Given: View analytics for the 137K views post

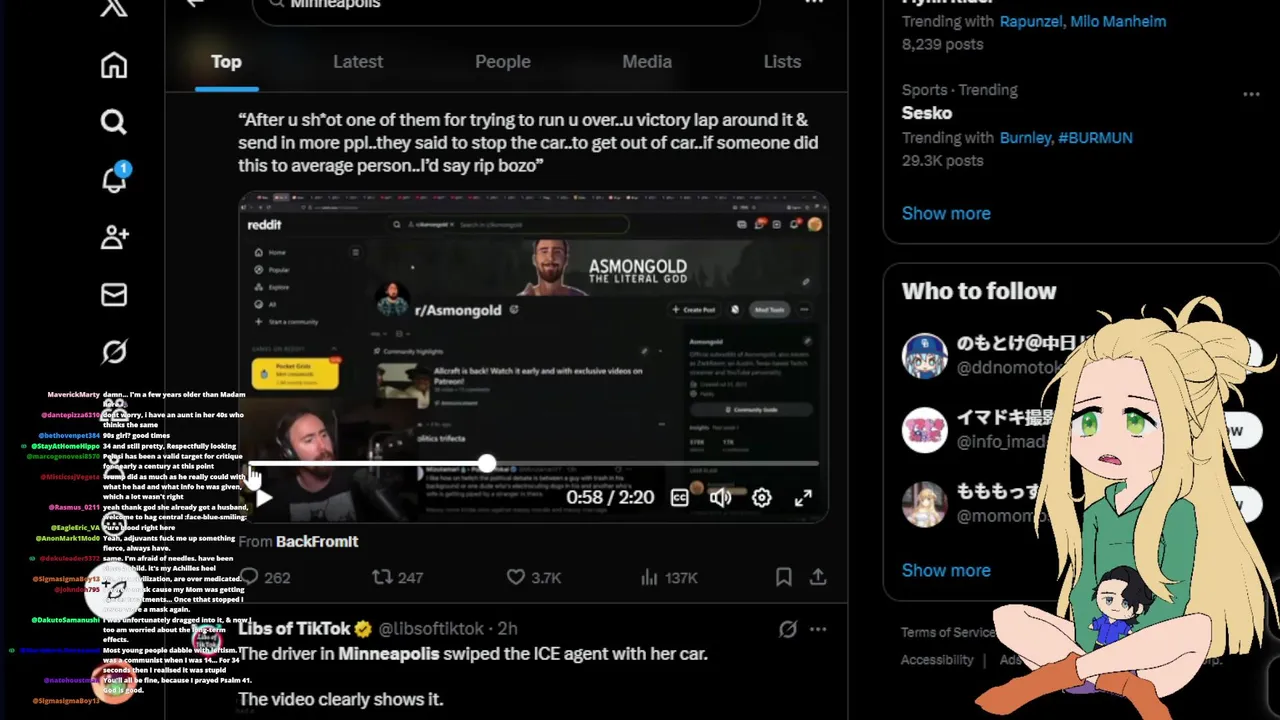Looking at the screenshot, I should [668, 577].
